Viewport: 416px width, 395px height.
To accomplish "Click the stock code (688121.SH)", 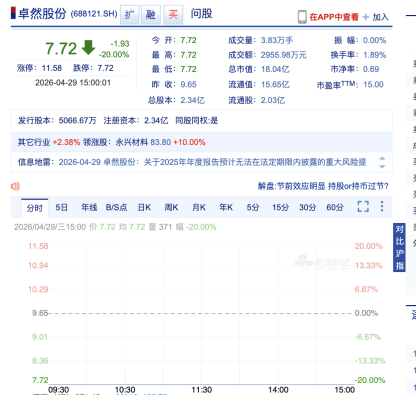I will (x=94, y=14).
